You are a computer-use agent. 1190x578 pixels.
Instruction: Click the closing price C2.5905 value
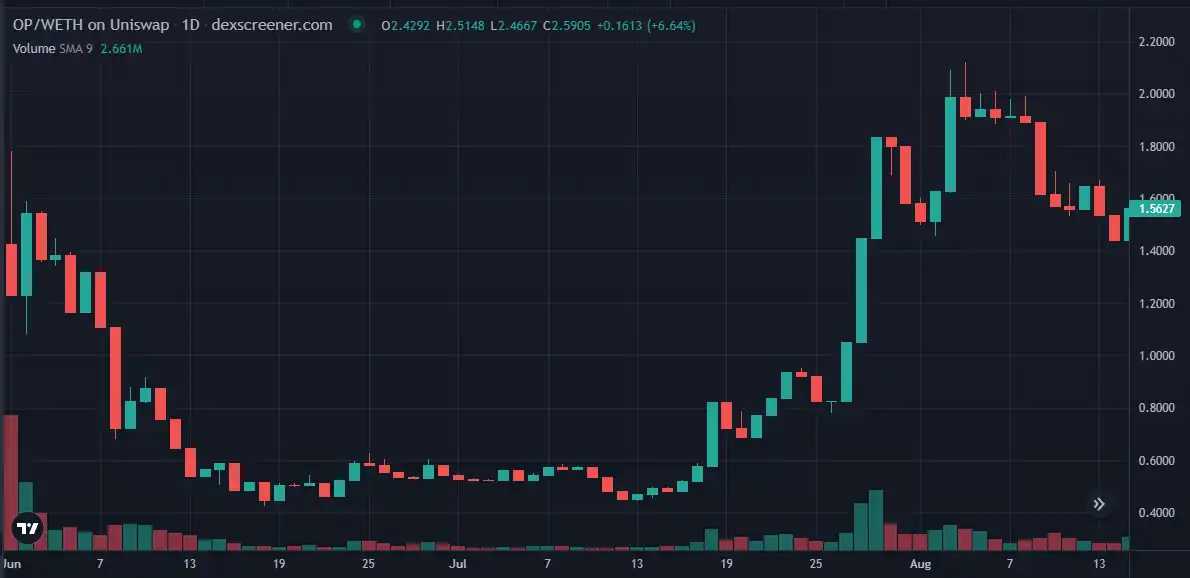(568, 25)
